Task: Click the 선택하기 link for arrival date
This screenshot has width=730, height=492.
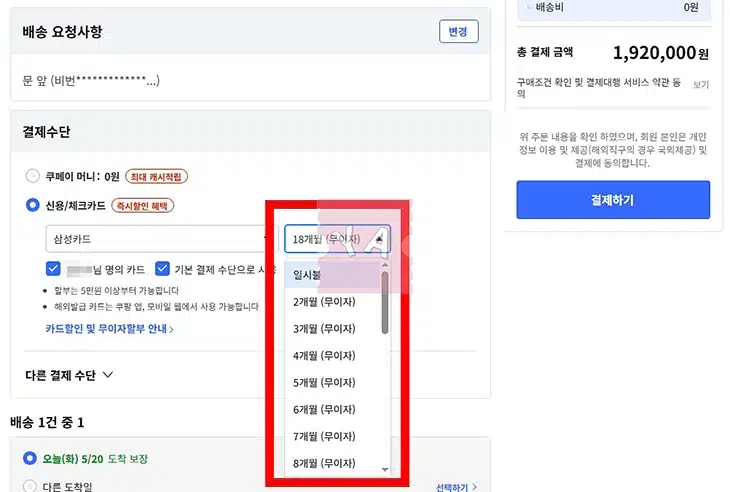Action: (456, 487)
